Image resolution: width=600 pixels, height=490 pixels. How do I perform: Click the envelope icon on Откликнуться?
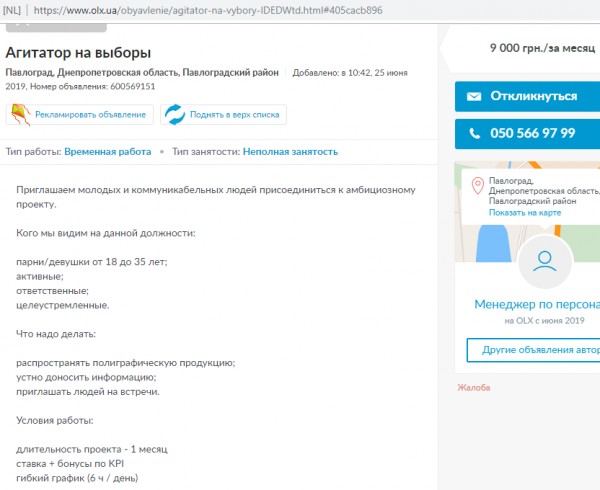pyautogui.click(x=474, y=96)
